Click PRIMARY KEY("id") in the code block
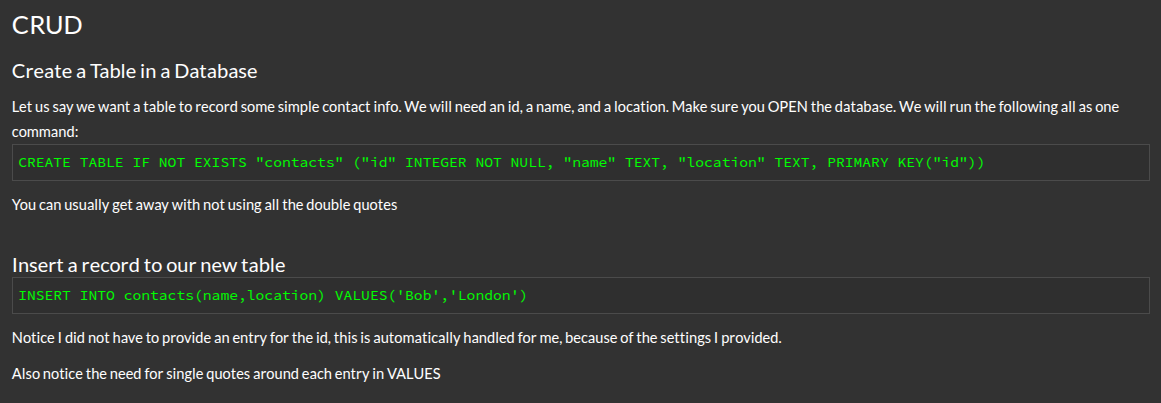 [x=897, y=162]
